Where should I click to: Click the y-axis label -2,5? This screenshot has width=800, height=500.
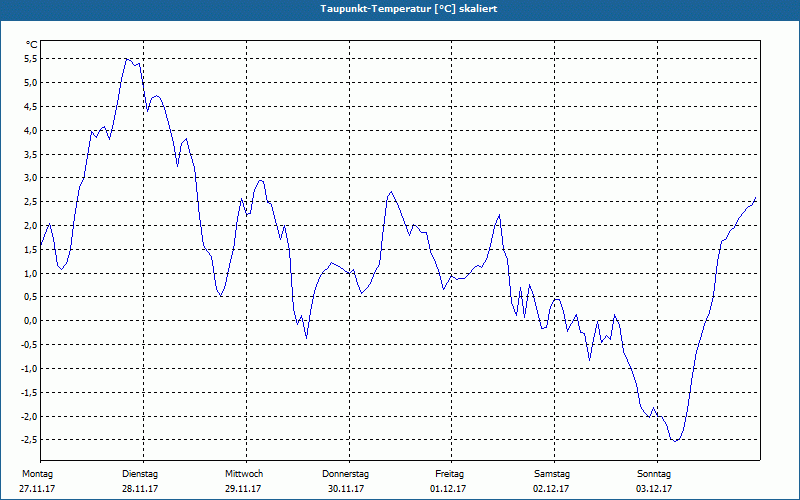coord(29,440)
